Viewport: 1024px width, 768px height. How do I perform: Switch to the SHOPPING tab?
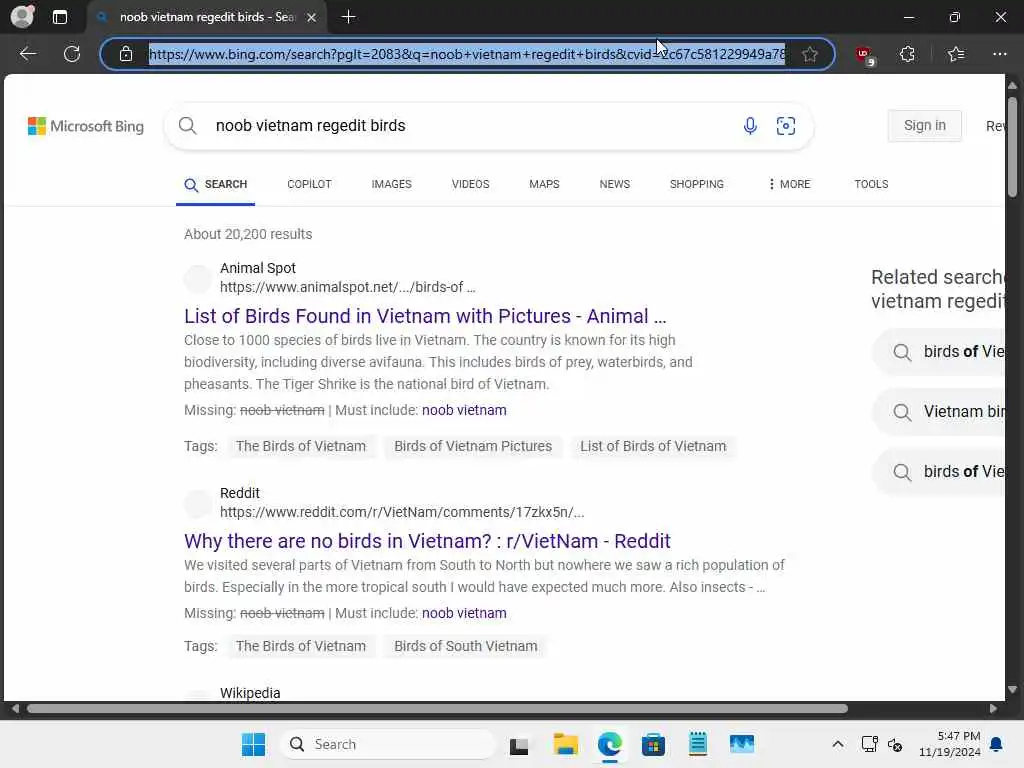(696, 184)
